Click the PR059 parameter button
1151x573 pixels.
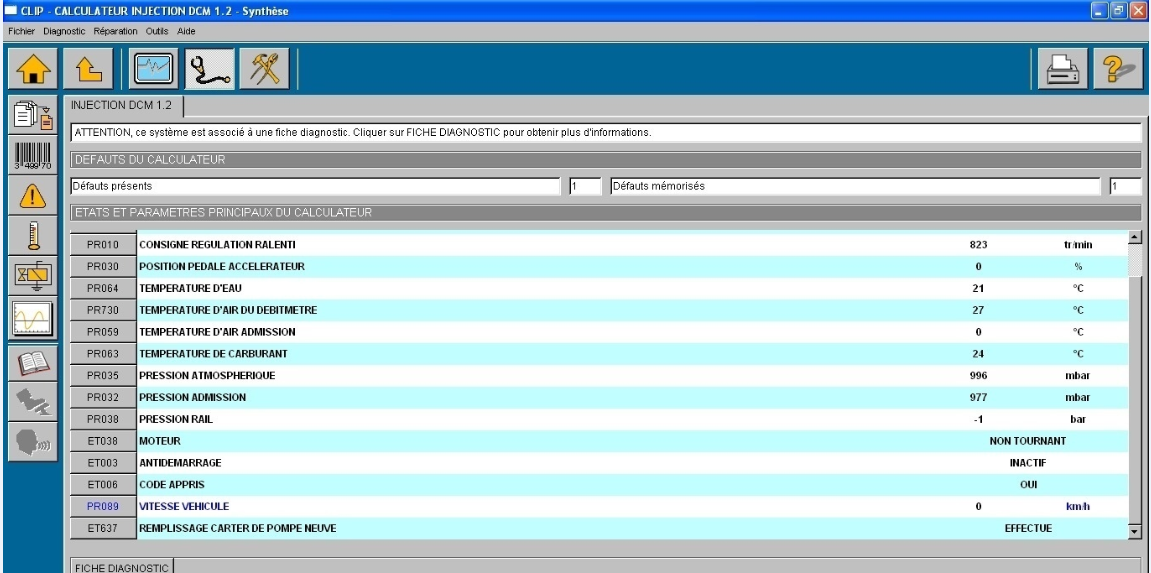coord(103,332)
